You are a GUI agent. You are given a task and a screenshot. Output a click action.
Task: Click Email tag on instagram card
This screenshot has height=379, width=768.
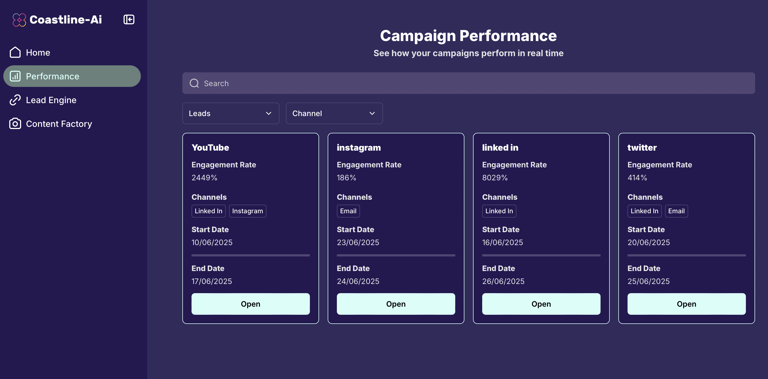click(348, 211)
